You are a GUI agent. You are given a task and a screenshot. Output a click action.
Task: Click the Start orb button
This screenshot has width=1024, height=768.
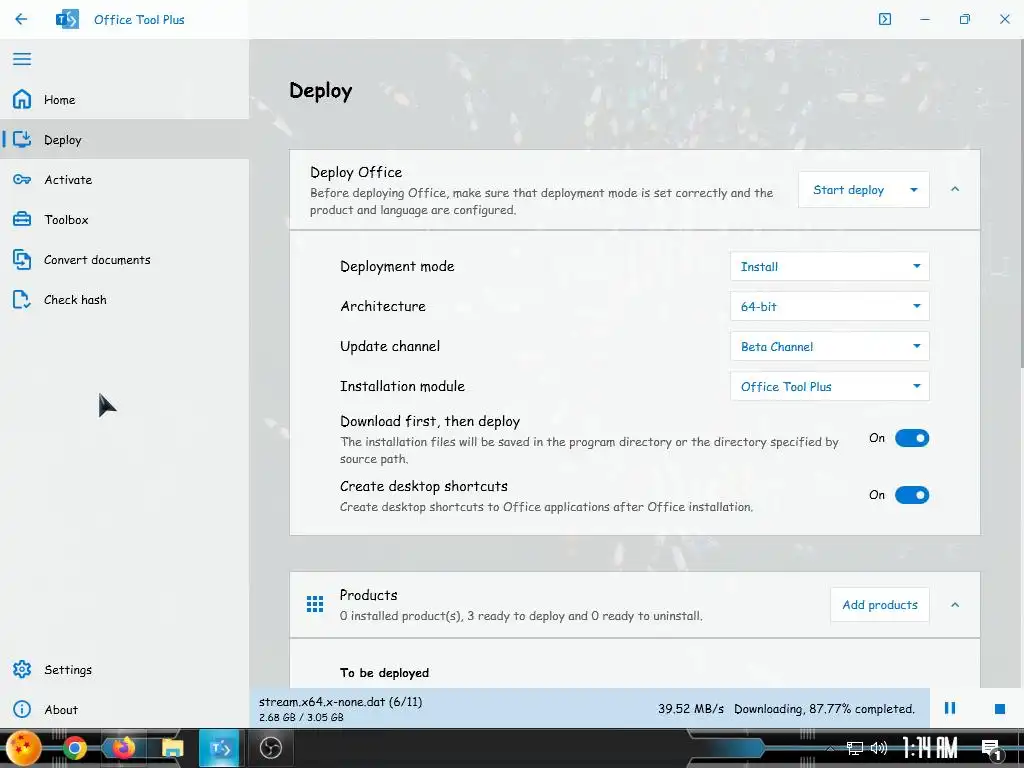pyautogui.click(x=24, y=748)
